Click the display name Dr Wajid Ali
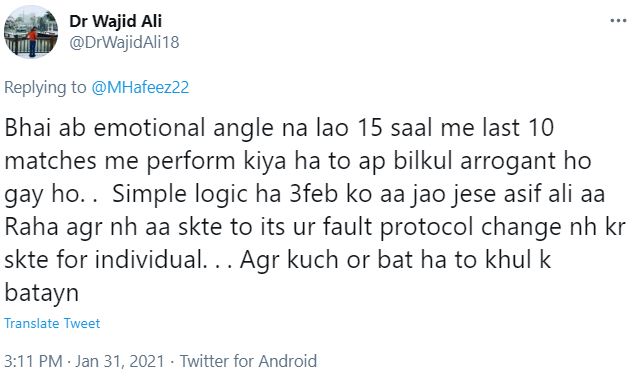 click(x=116, y=22)
